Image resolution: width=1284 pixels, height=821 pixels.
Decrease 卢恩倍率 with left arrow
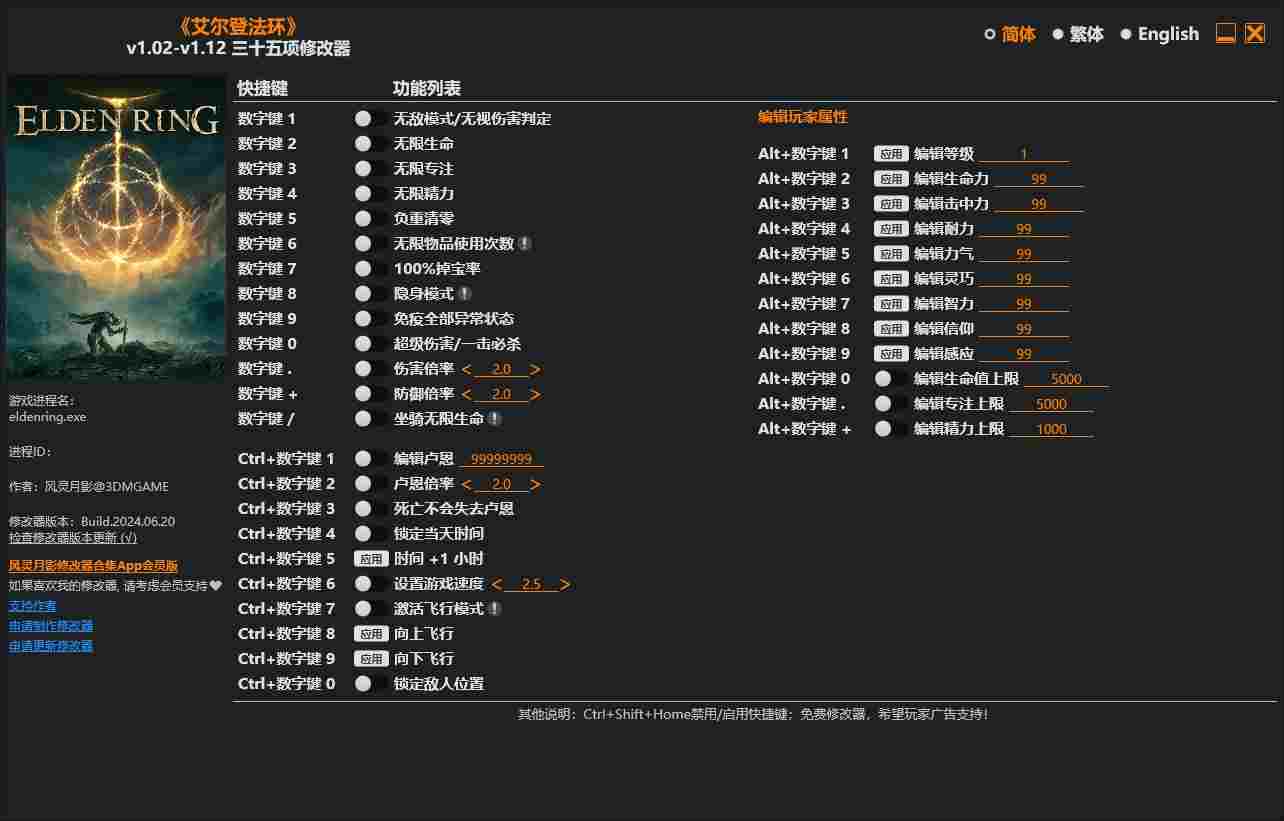466,484
